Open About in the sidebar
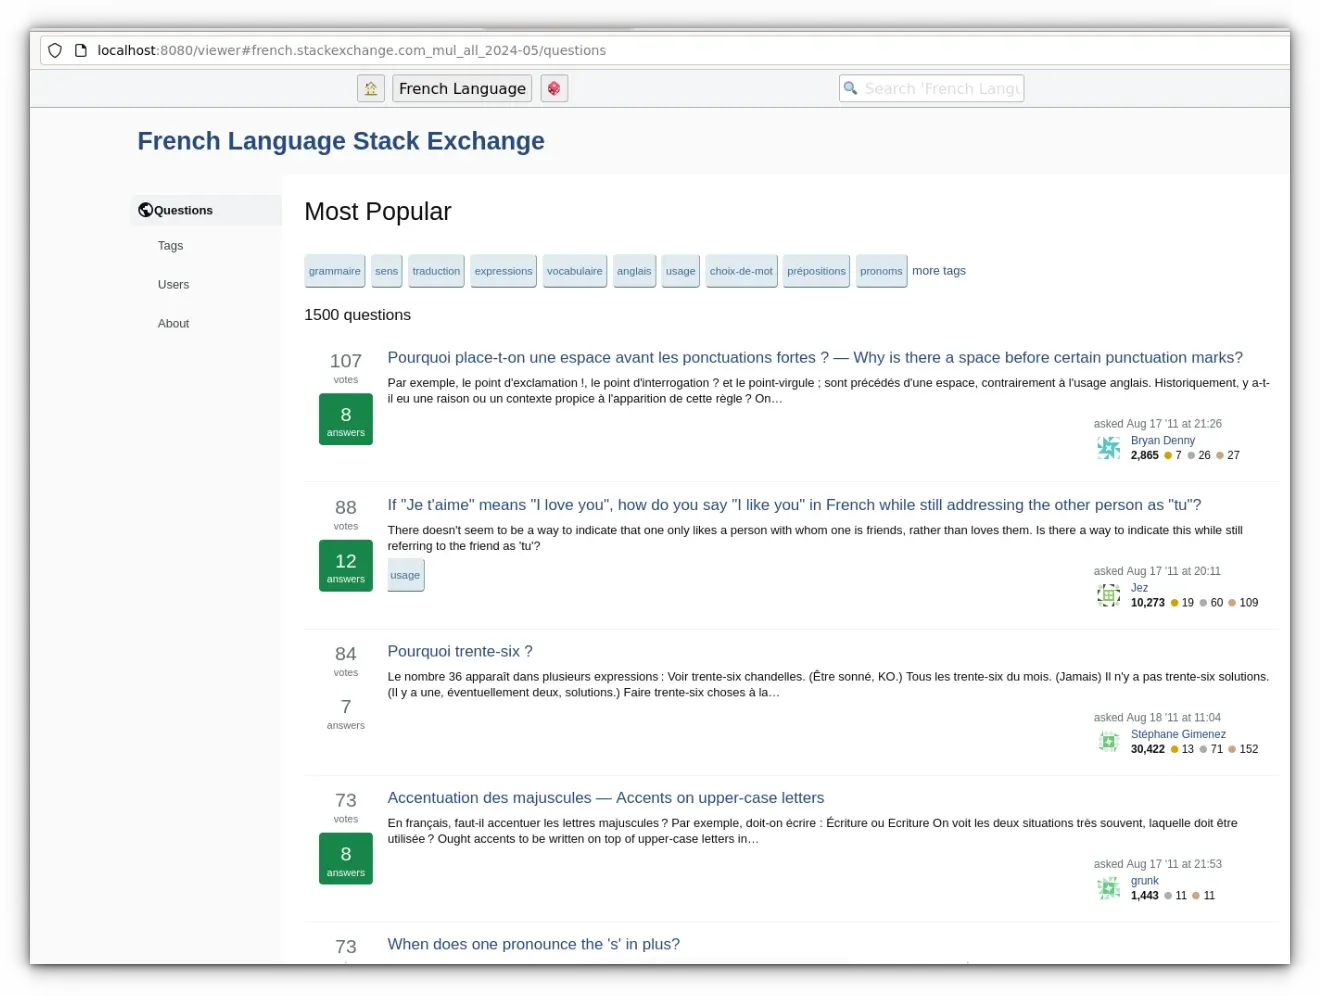 click(x=173, y=323)
